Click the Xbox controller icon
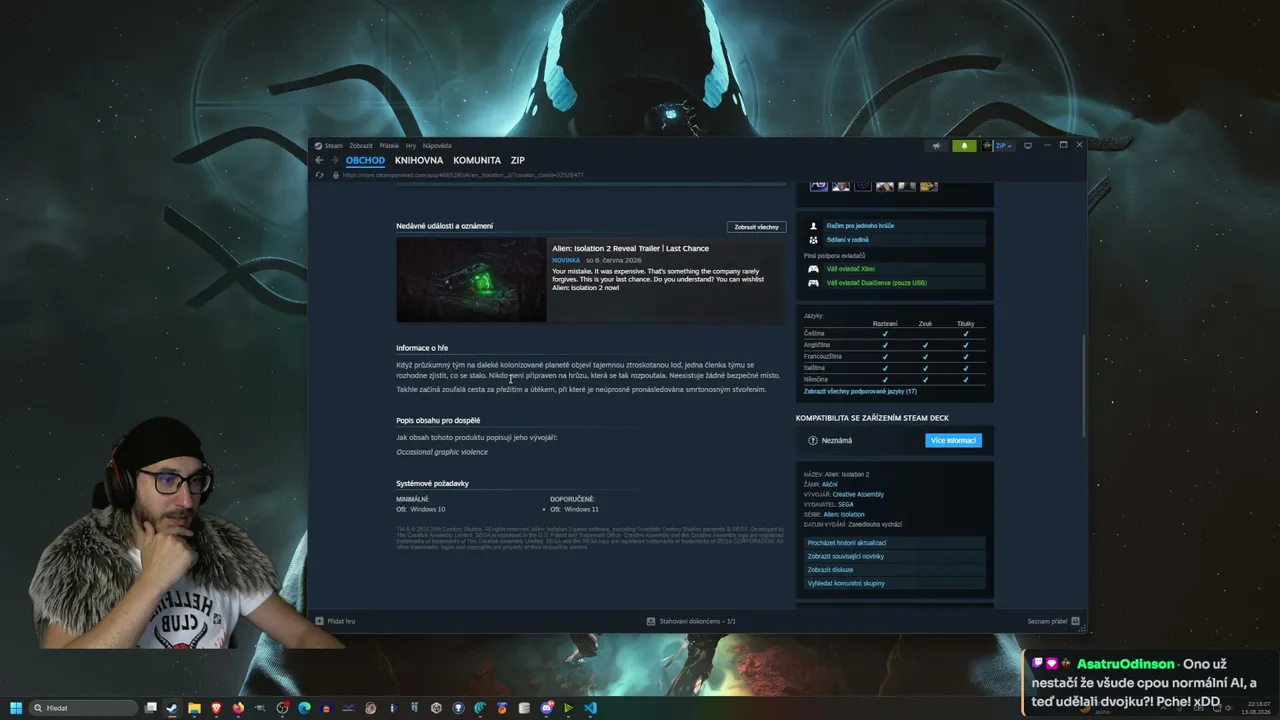This screenshot has height=720, width=1280. (x=813, y=269)
